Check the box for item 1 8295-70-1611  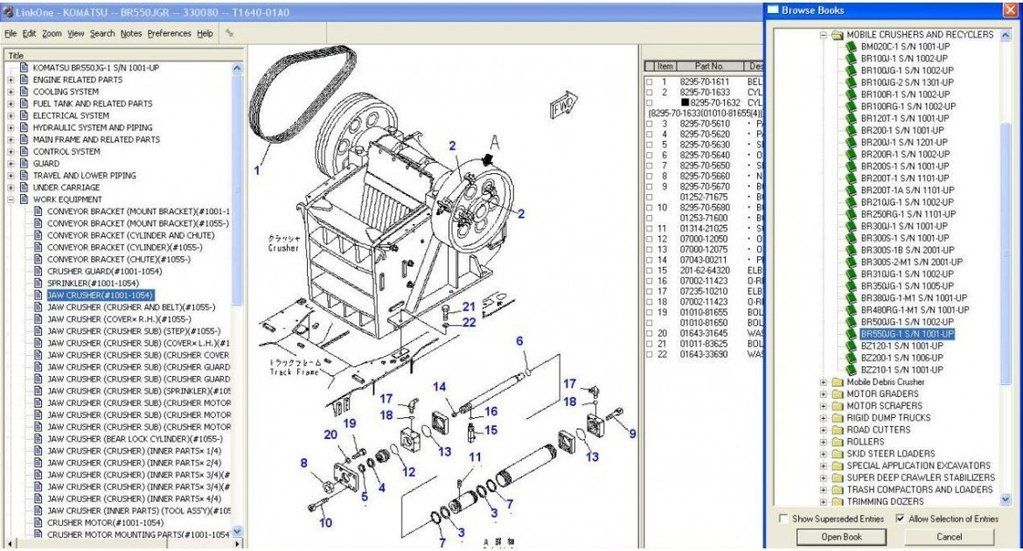click(x=649, y=82)
